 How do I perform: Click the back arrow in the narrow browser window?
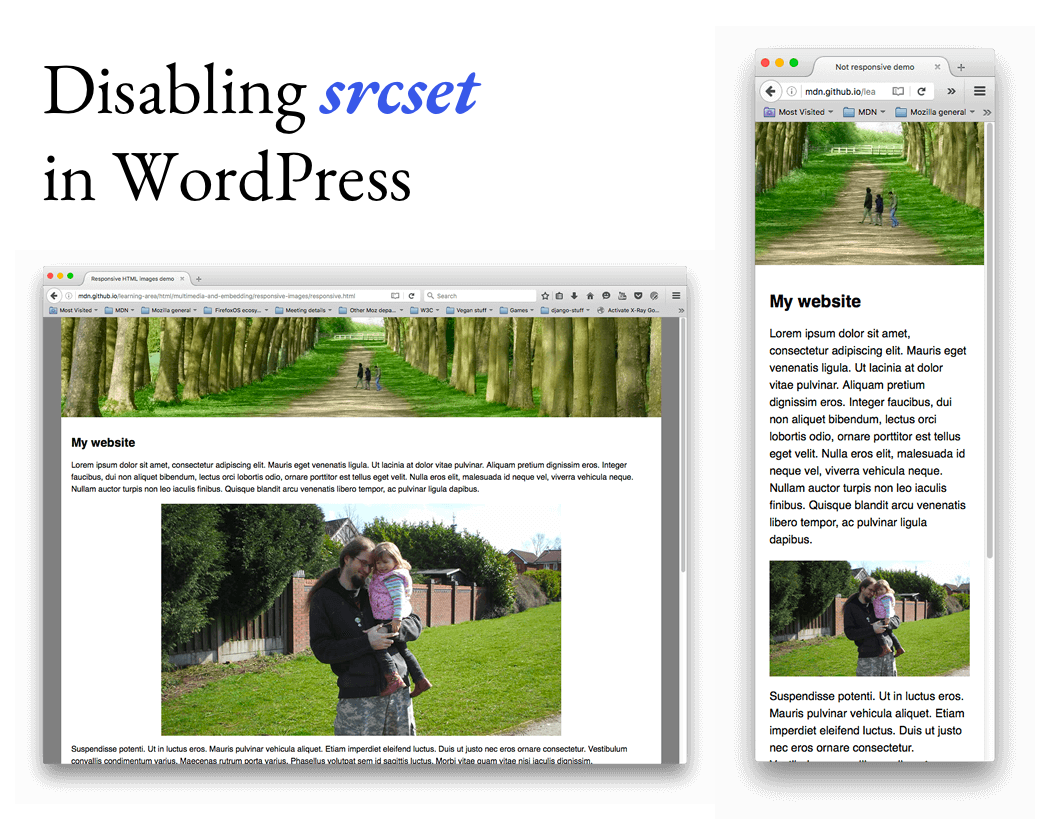[770, 91]
